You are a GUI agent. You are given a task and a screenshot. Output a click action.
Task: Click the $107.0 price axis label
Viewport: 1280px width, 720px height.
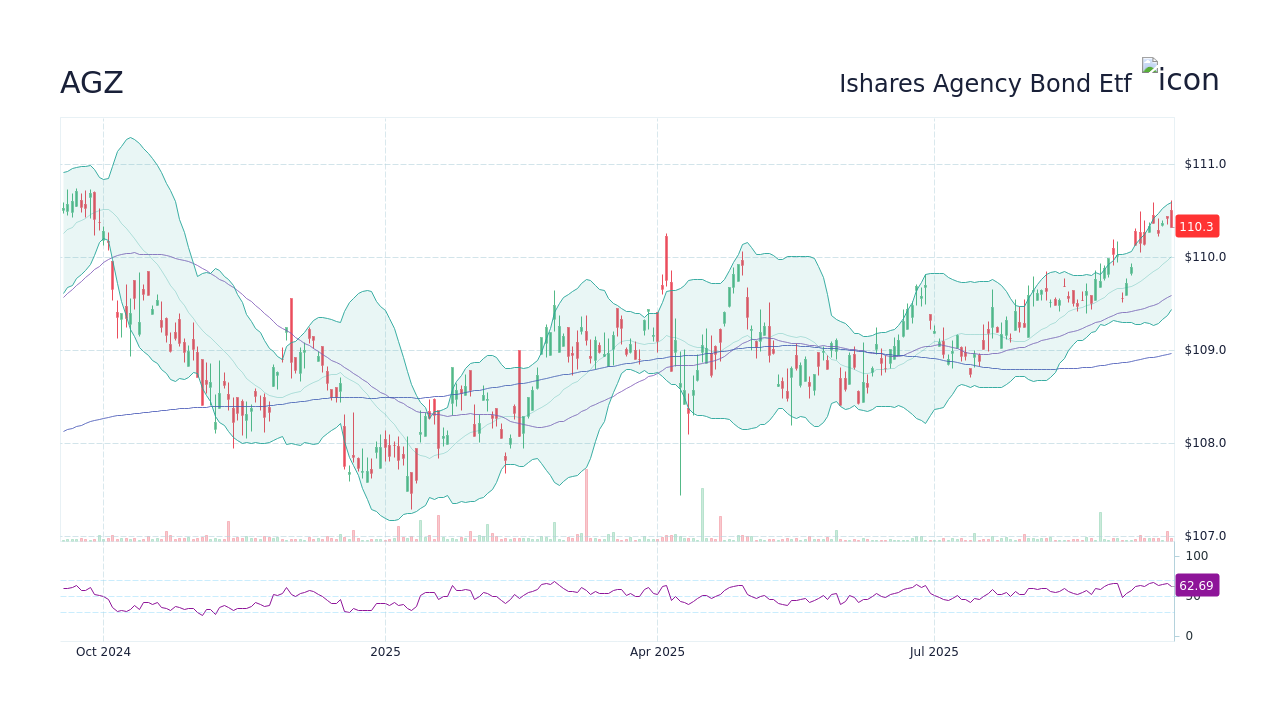(x=1205, y=536)
